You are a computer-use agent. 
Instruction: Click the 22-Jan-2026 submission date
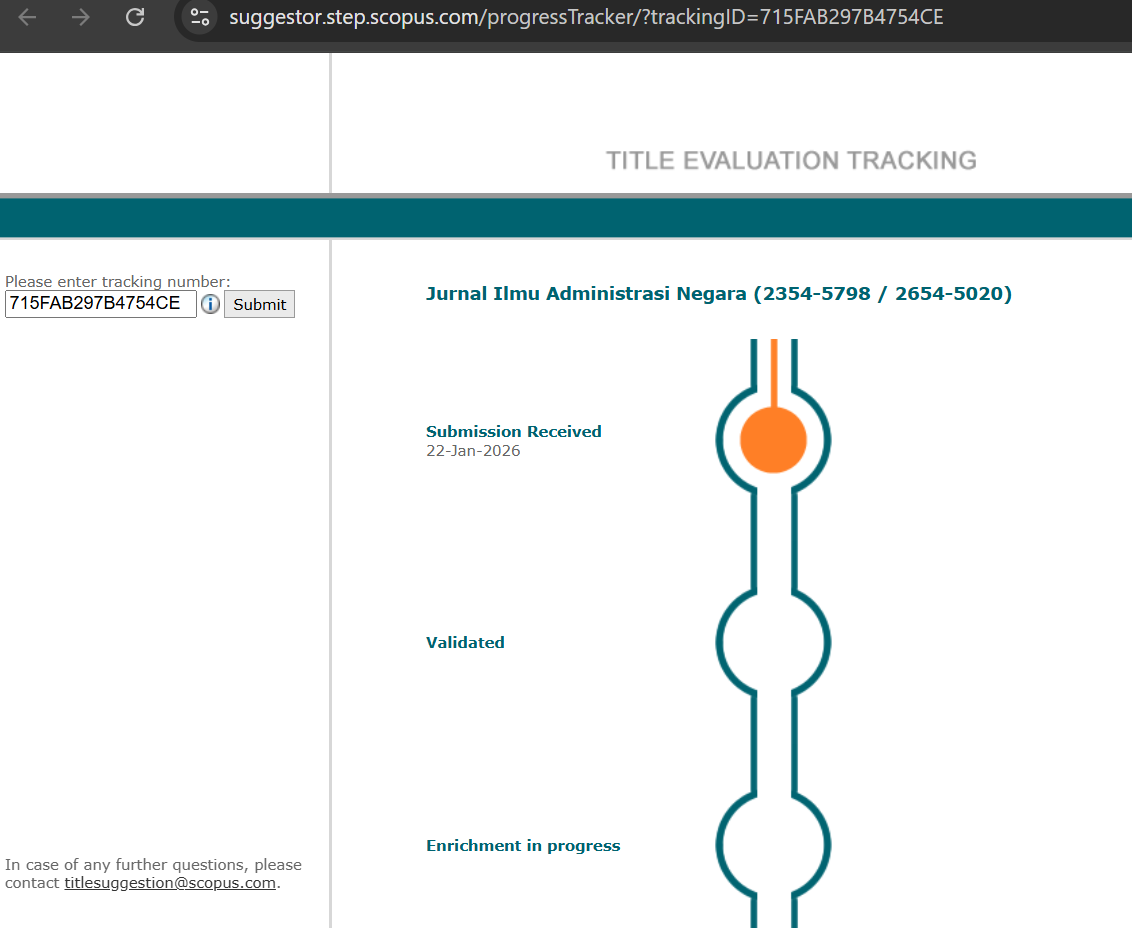(473, 451)
